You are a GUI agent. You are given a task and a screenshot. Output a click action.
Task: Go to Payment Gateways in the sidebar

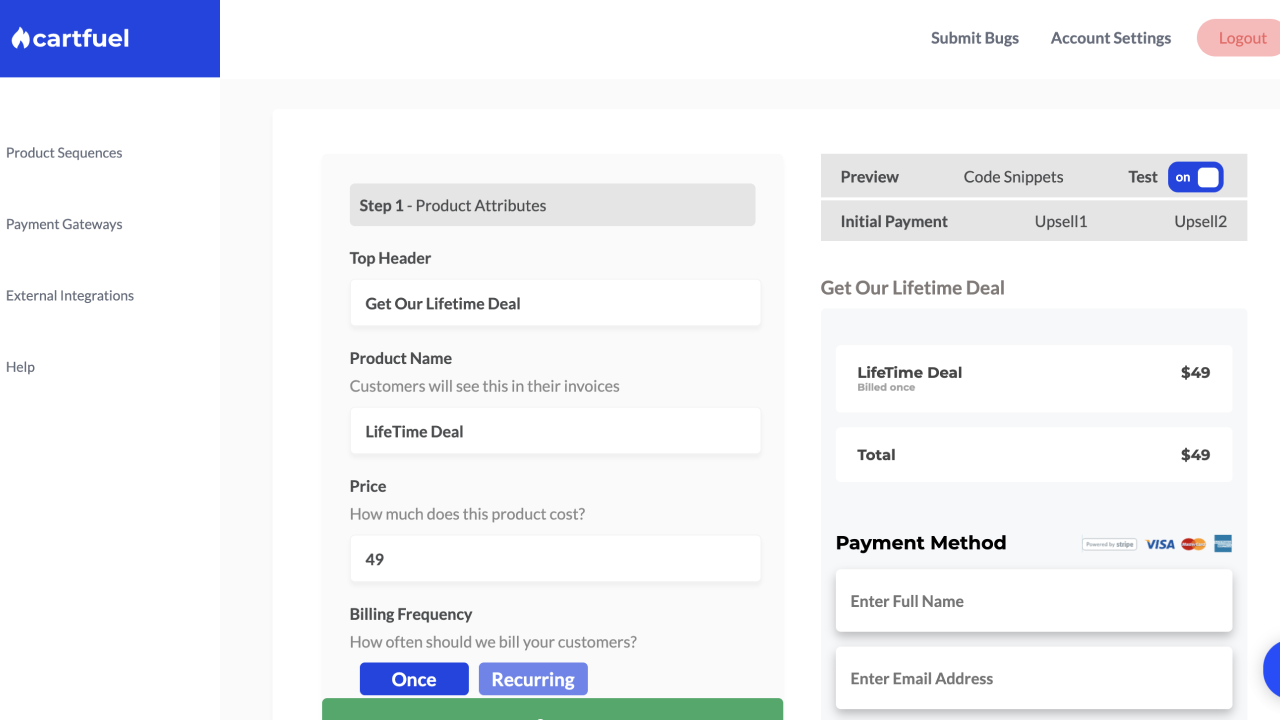point(64,224)
